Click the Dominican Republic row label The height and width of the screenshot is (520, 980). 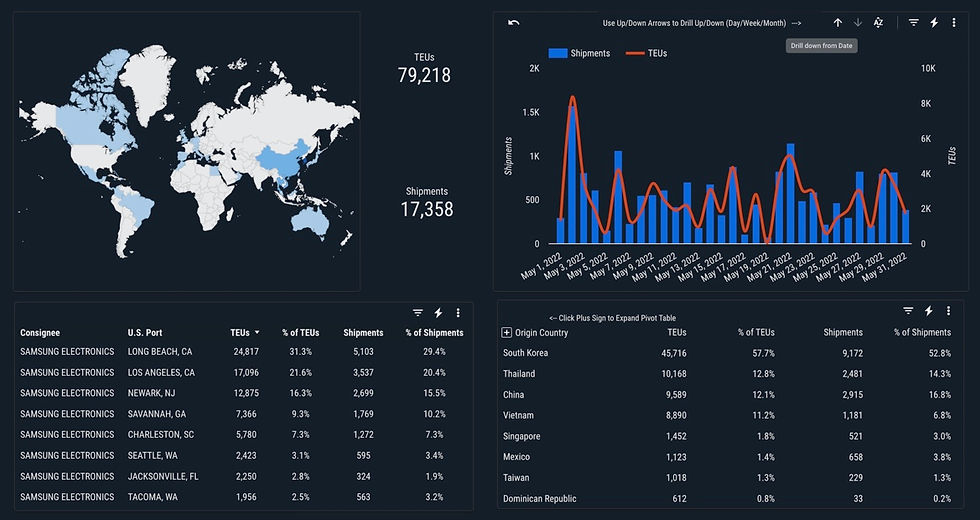(540, 499)
